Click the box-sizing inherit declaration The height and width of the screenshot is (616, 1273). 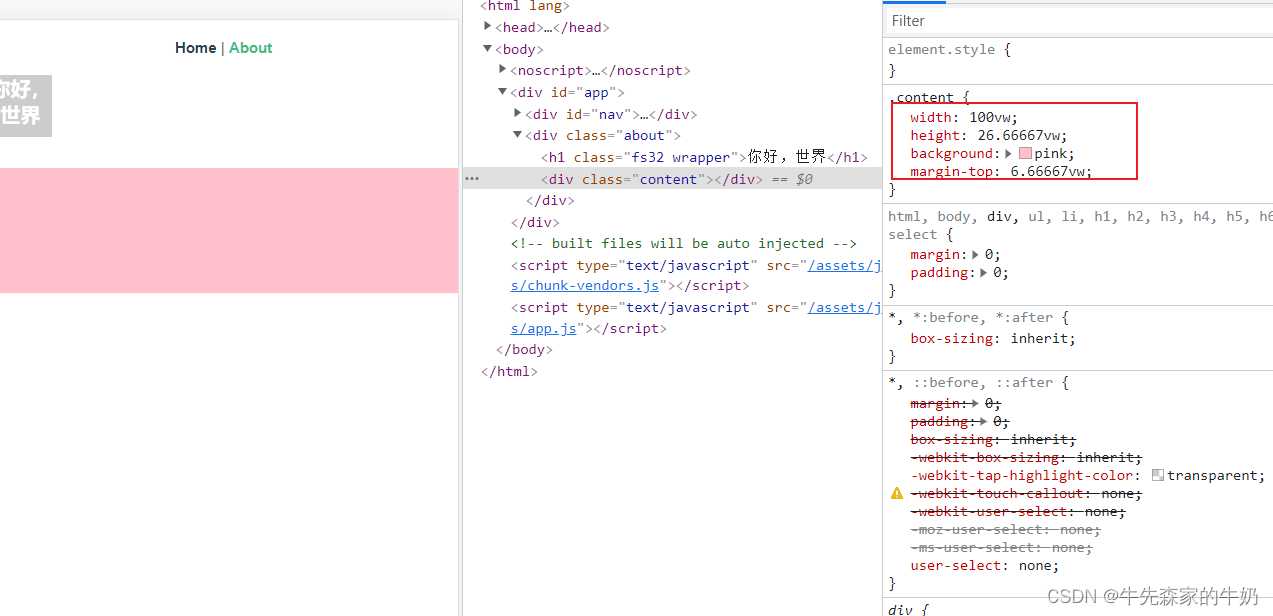click(x=993, y=339)
